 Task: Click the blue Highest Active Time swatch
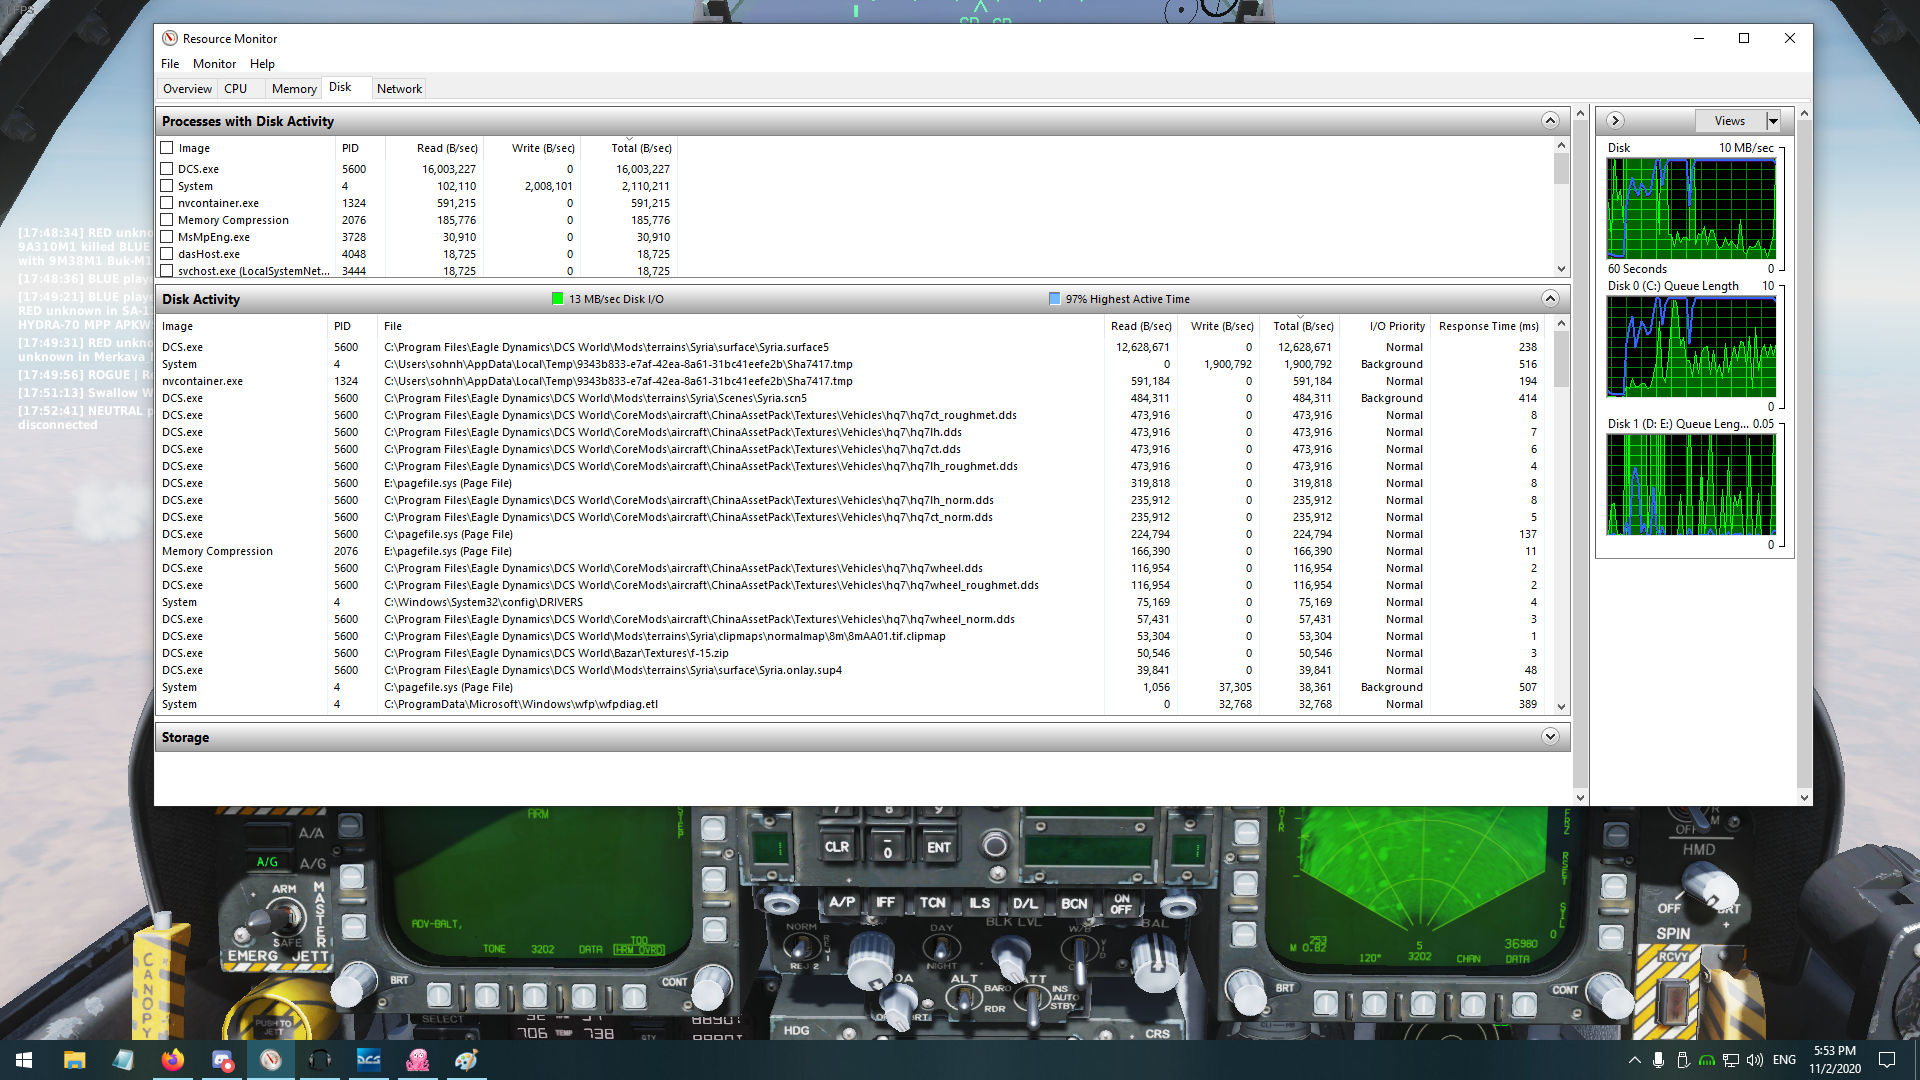click(x=1054, y=299)
